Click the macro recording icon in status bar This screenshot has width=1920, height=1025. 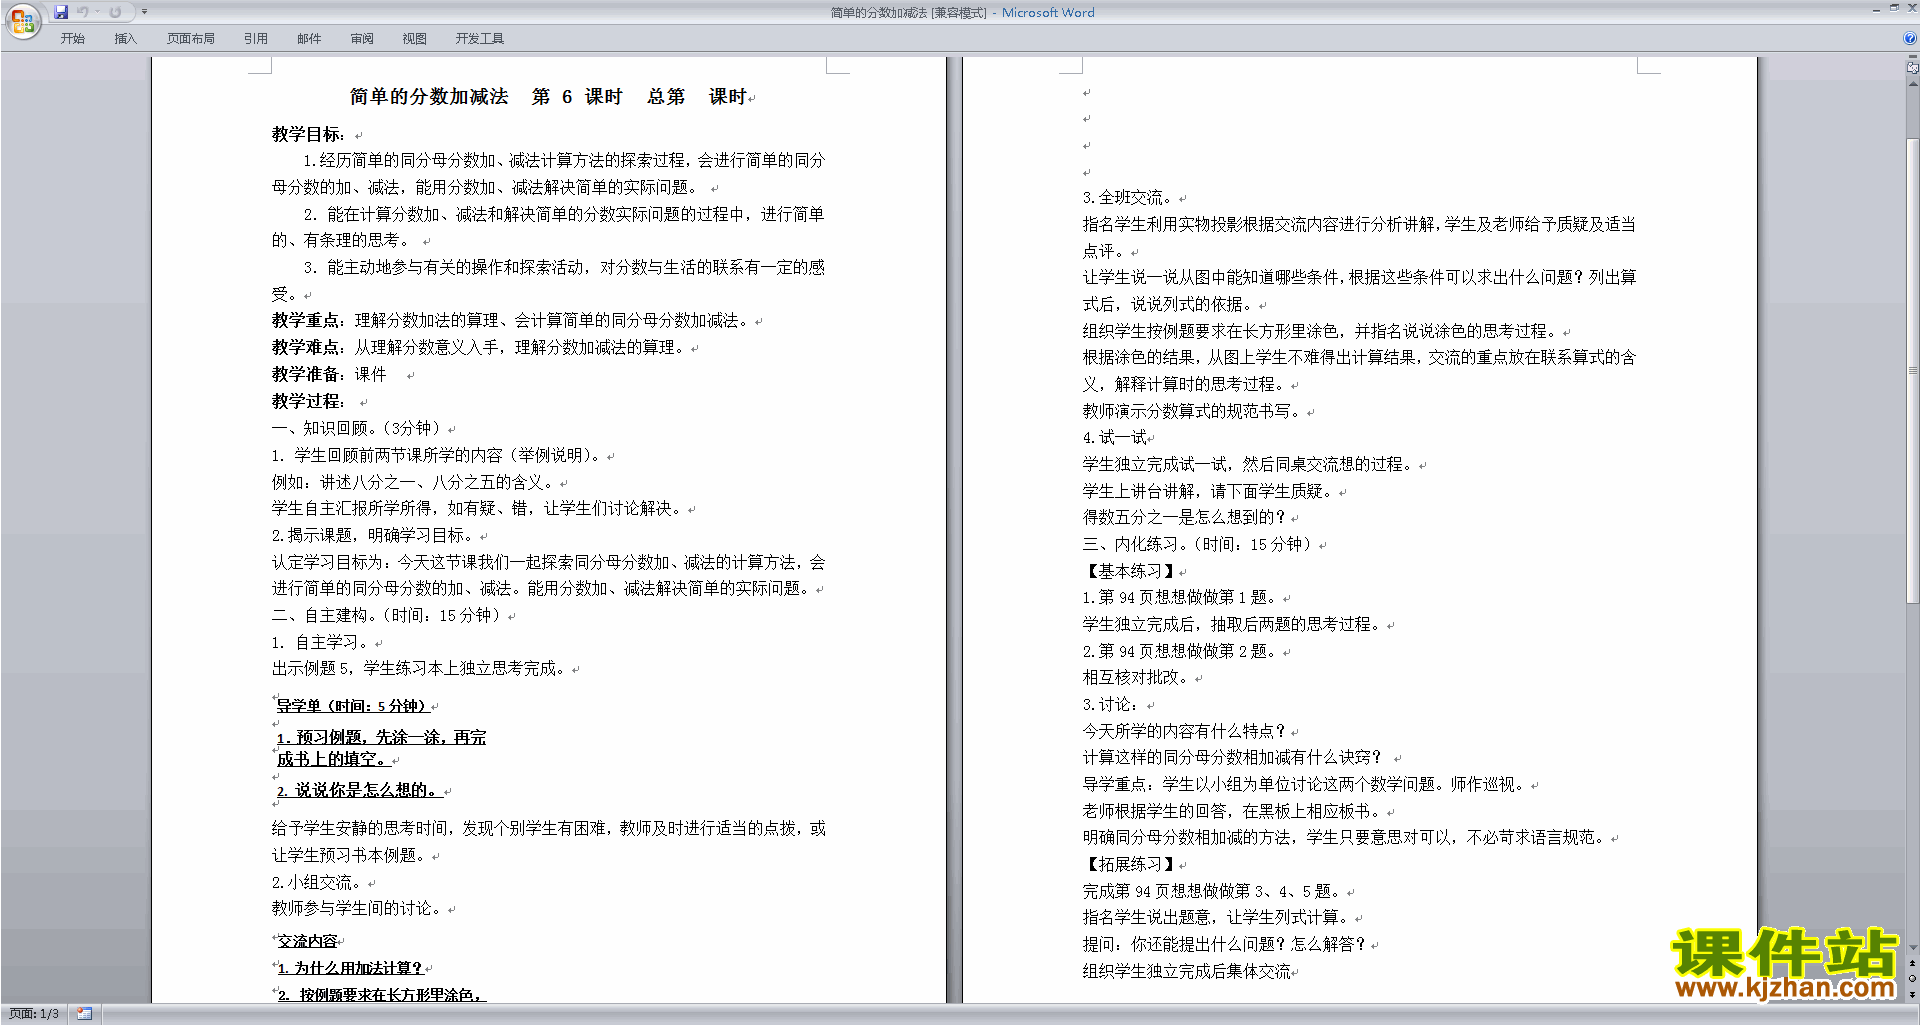point(84,1014)
